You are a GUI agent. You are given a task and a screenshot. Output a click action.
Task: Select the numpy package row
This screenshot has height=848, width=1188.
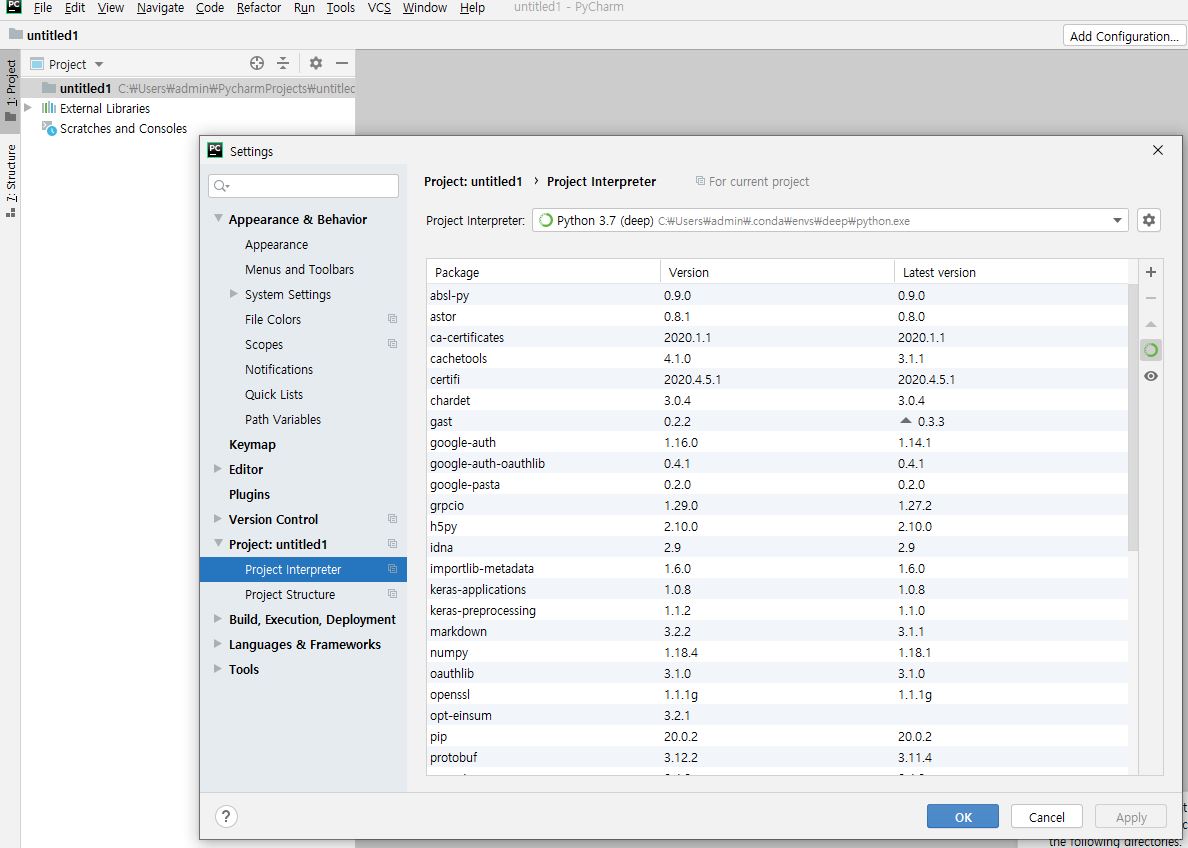[777, 652]
